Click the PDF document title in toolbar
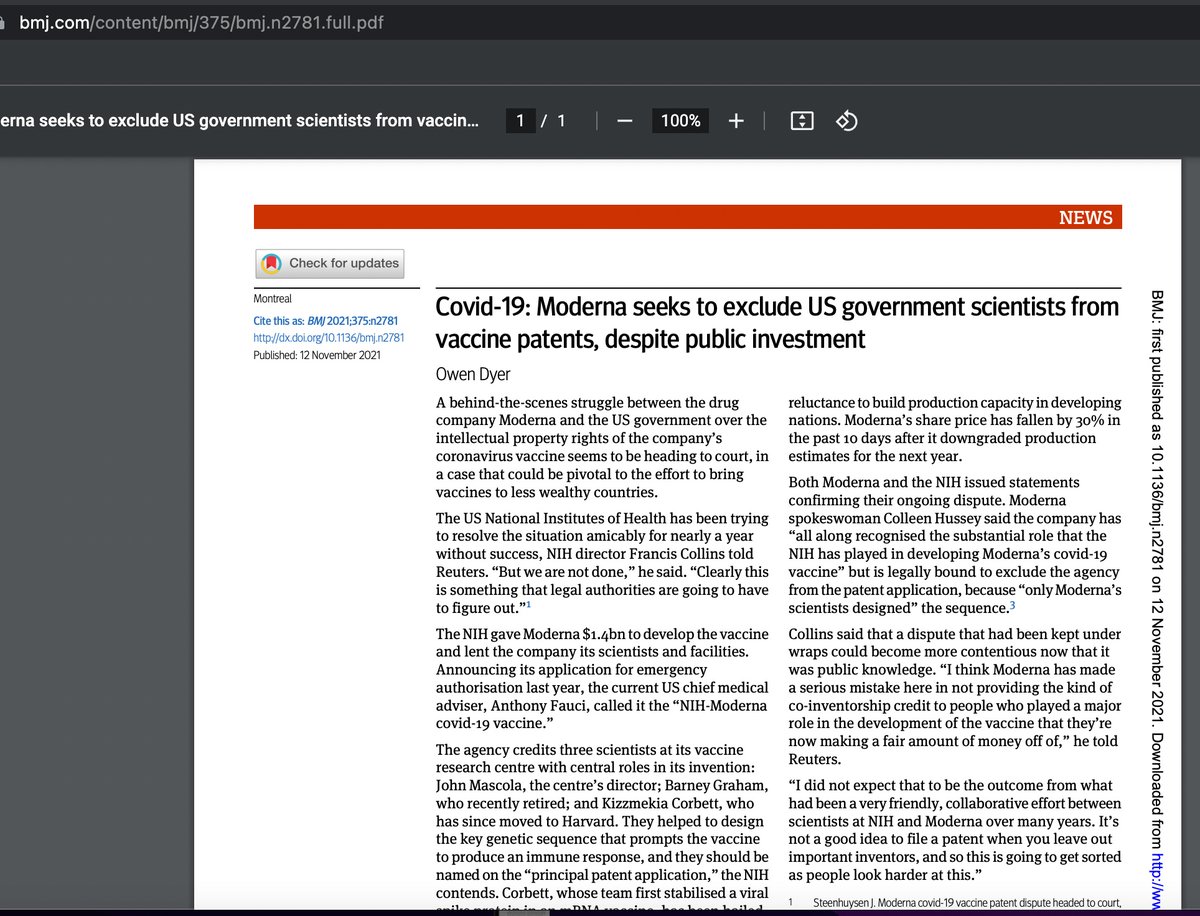Image resolution: width=1200 pixels, height=916 pixels. pos(240,121)
